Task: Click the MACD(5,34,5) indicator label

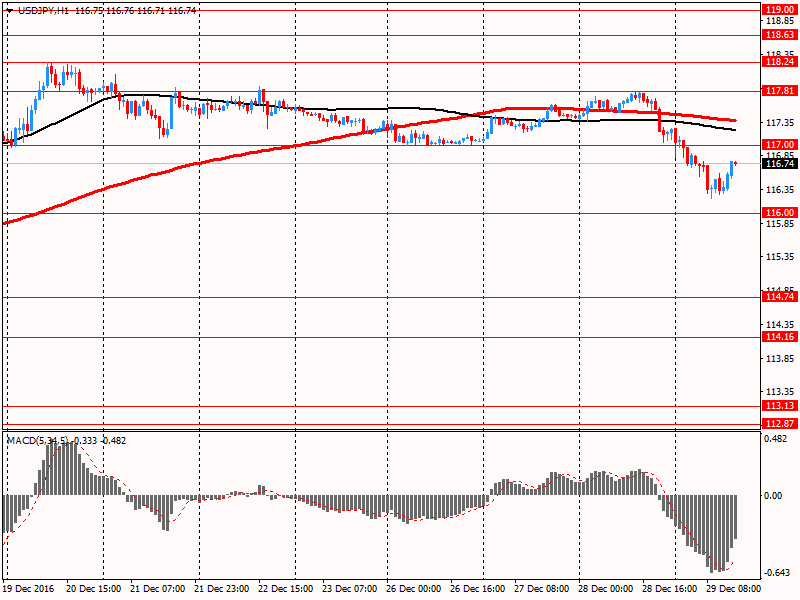Action: pyautogui.click(x=38, y=440)
